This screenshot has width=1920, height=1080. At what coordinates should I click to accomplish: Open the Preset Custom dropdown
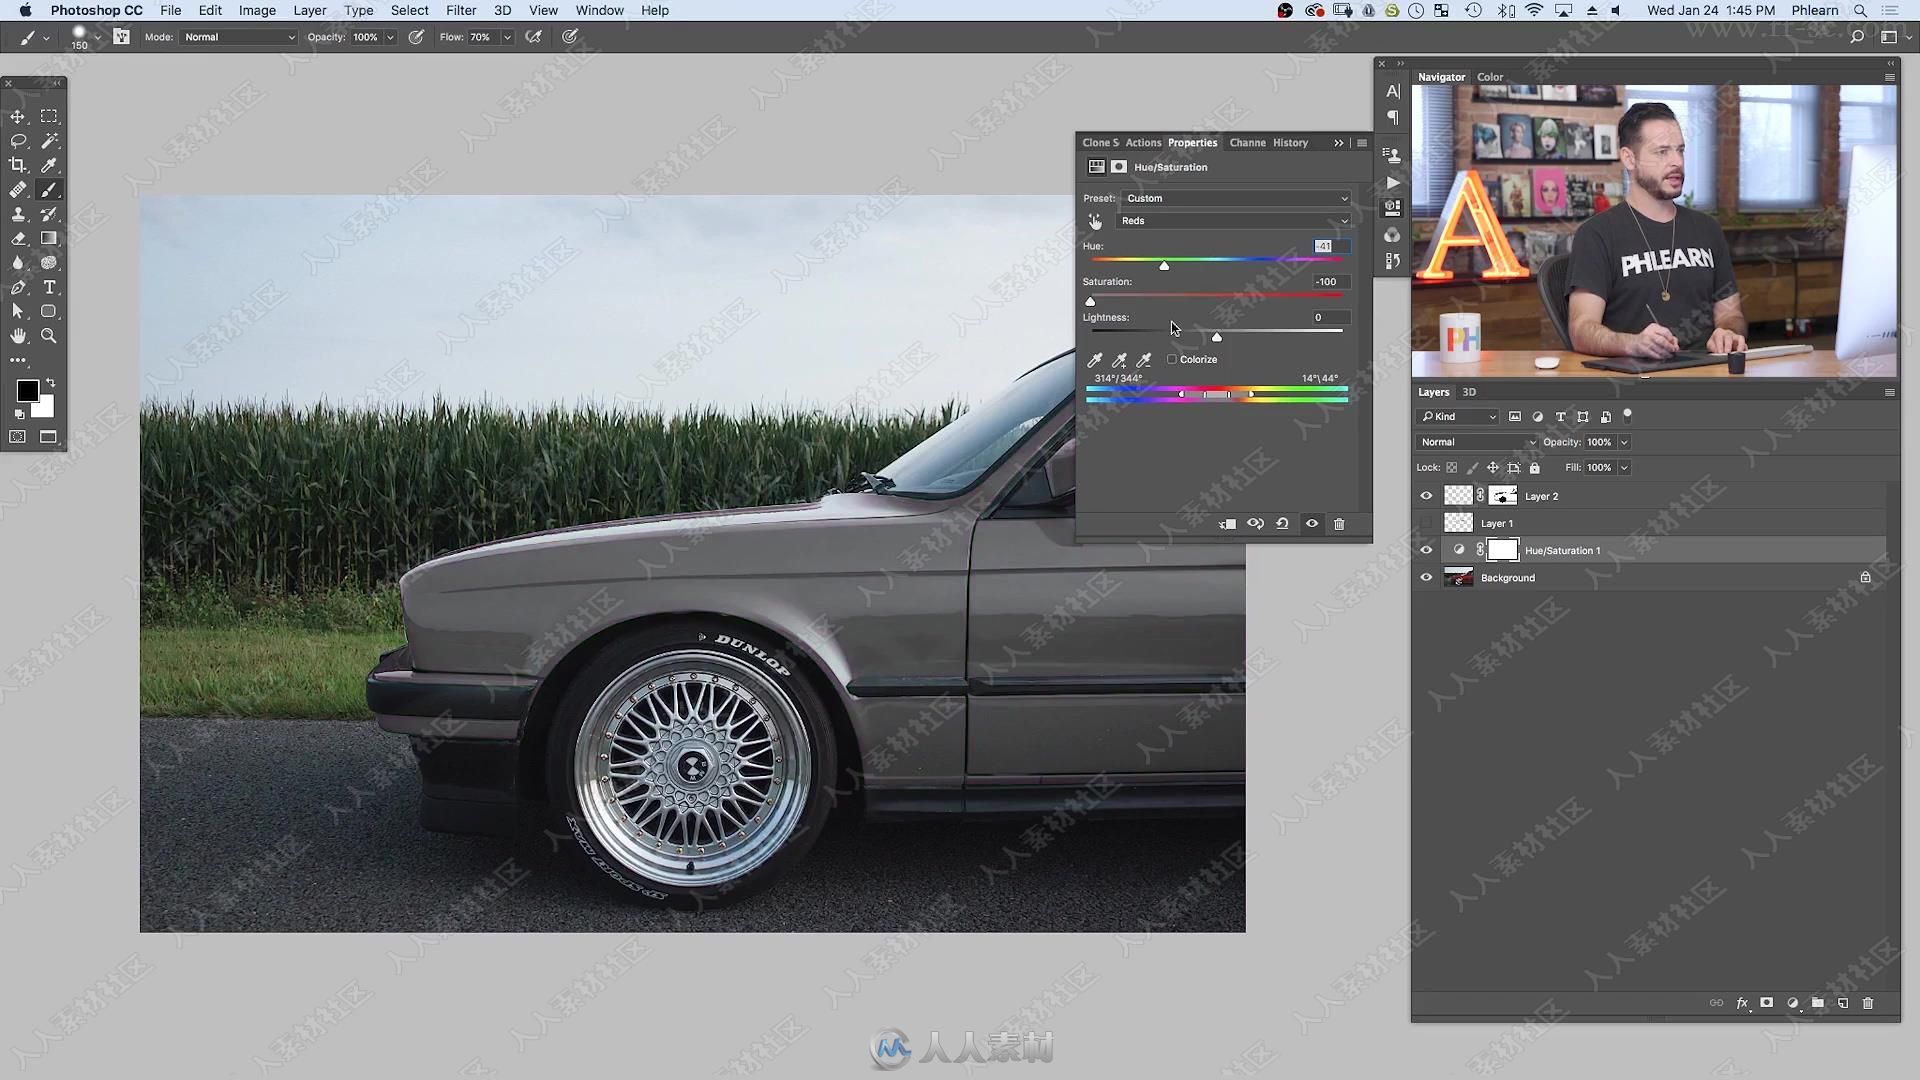pyautogui.click(x=1236, y=198)
